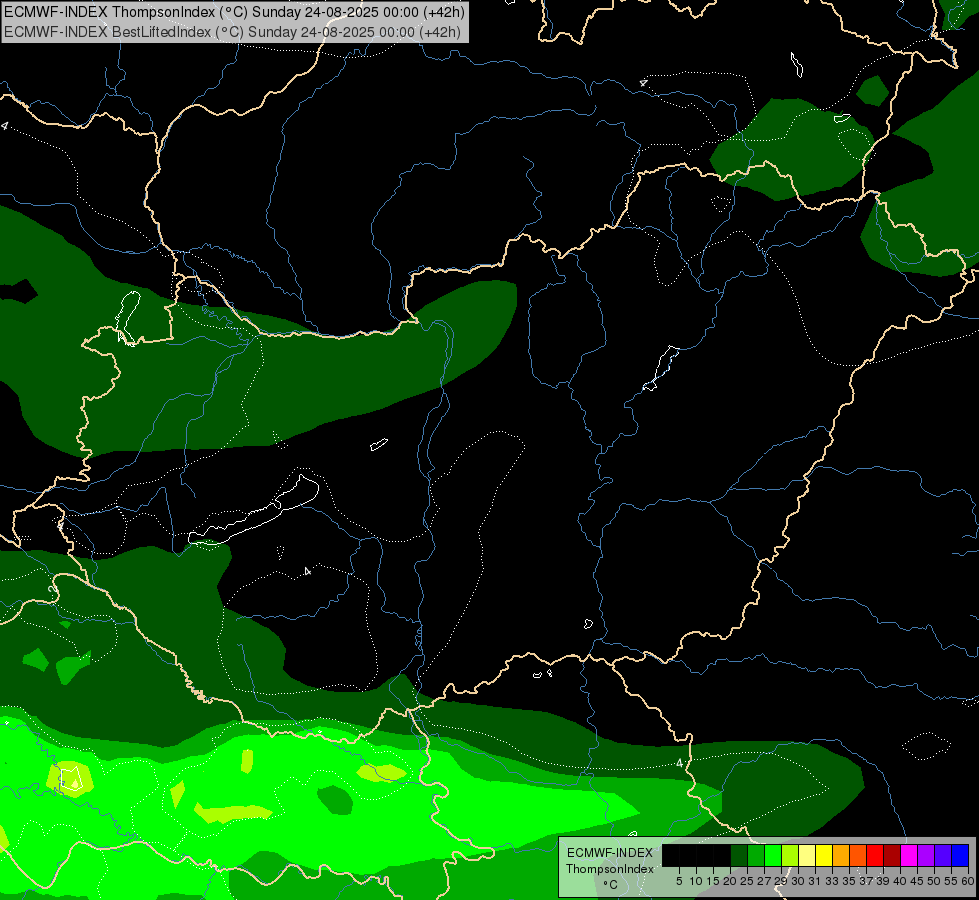
Task: Select the purple 45-50 legend swatch
Action: coord(927,855)
